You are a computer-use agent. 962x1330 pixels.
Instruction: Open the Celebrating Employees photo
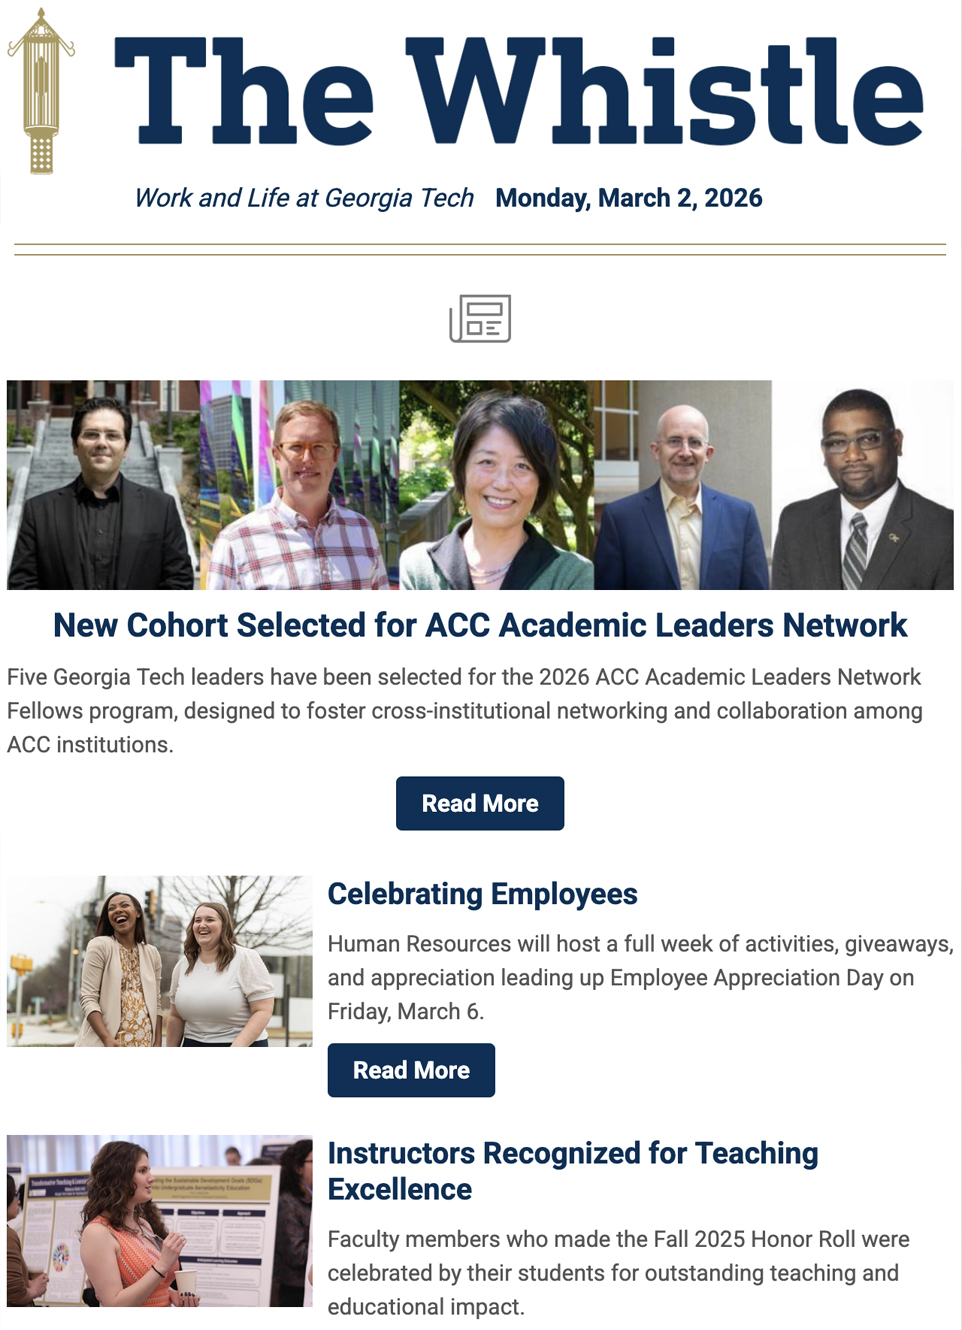pyautogui.click(x=160, y=961)
